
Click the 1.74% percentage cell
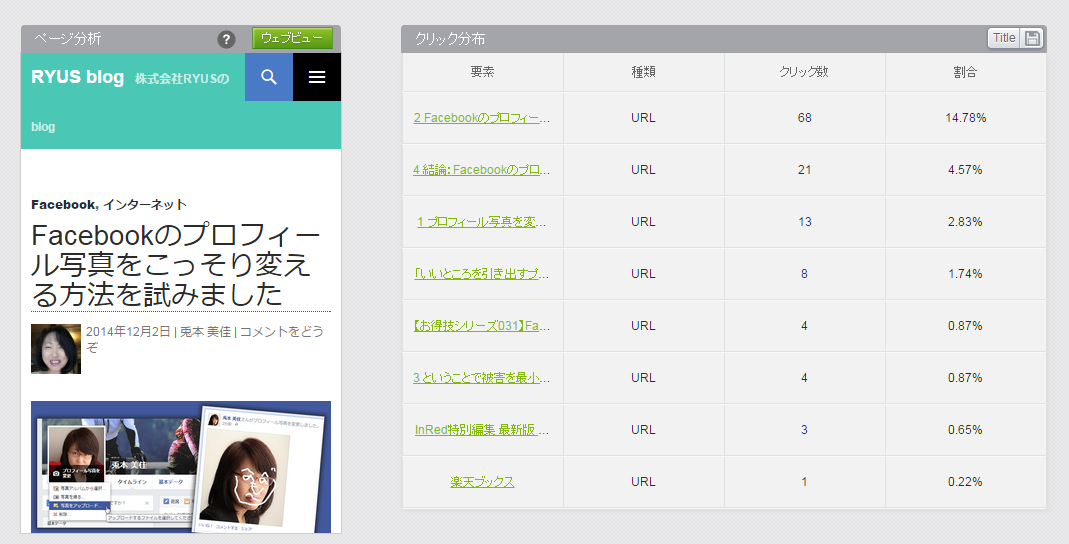point(965,273)
